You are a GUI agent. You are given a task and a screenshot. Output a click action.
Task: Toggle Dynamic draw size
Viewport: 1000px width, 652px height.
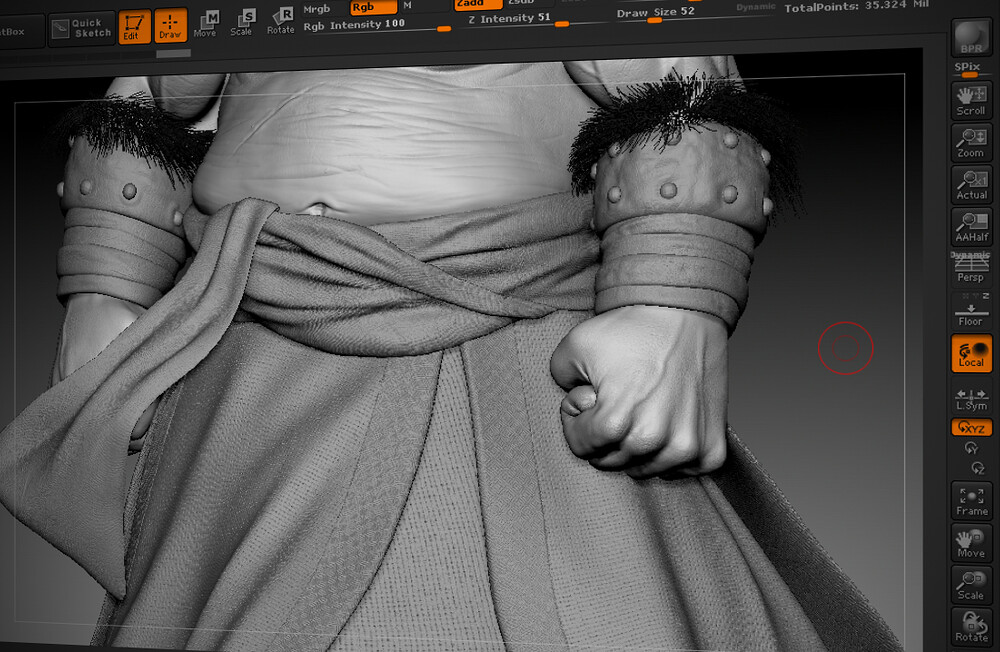[756, 7]
